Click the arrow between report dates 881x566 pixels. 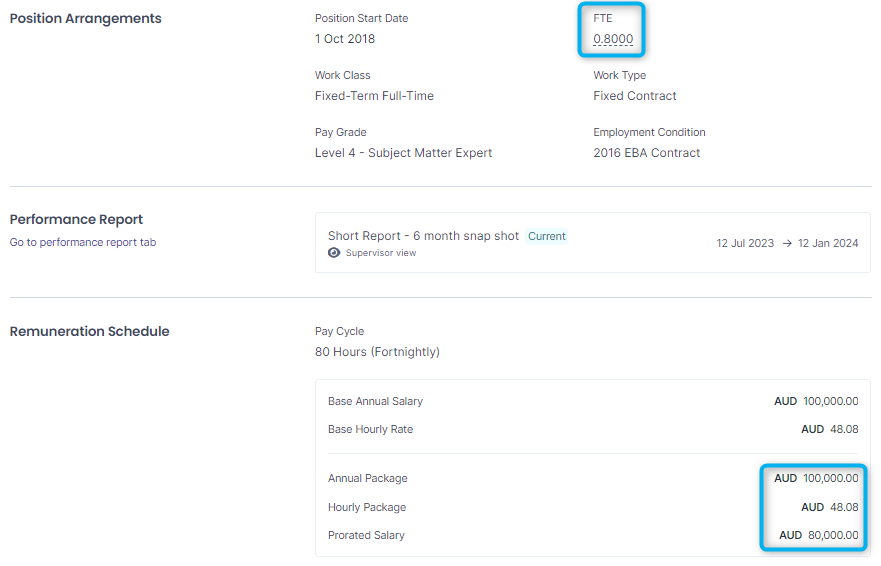coord(787,243)
